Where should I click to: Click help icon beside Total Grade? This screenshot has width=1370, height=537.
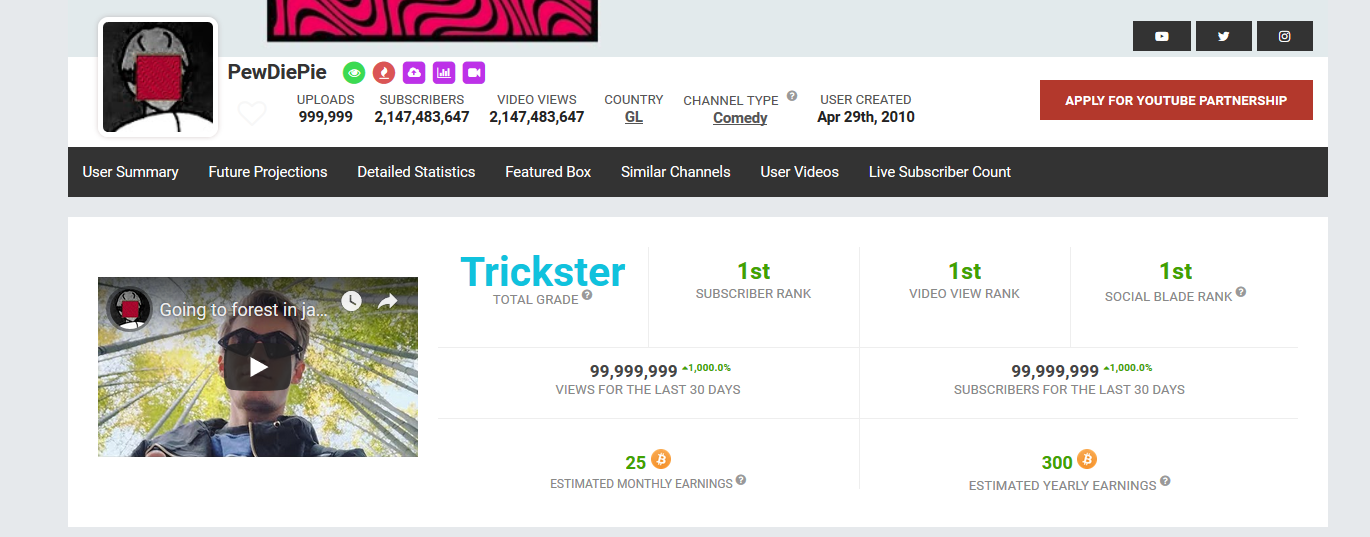tap(587, 295)
